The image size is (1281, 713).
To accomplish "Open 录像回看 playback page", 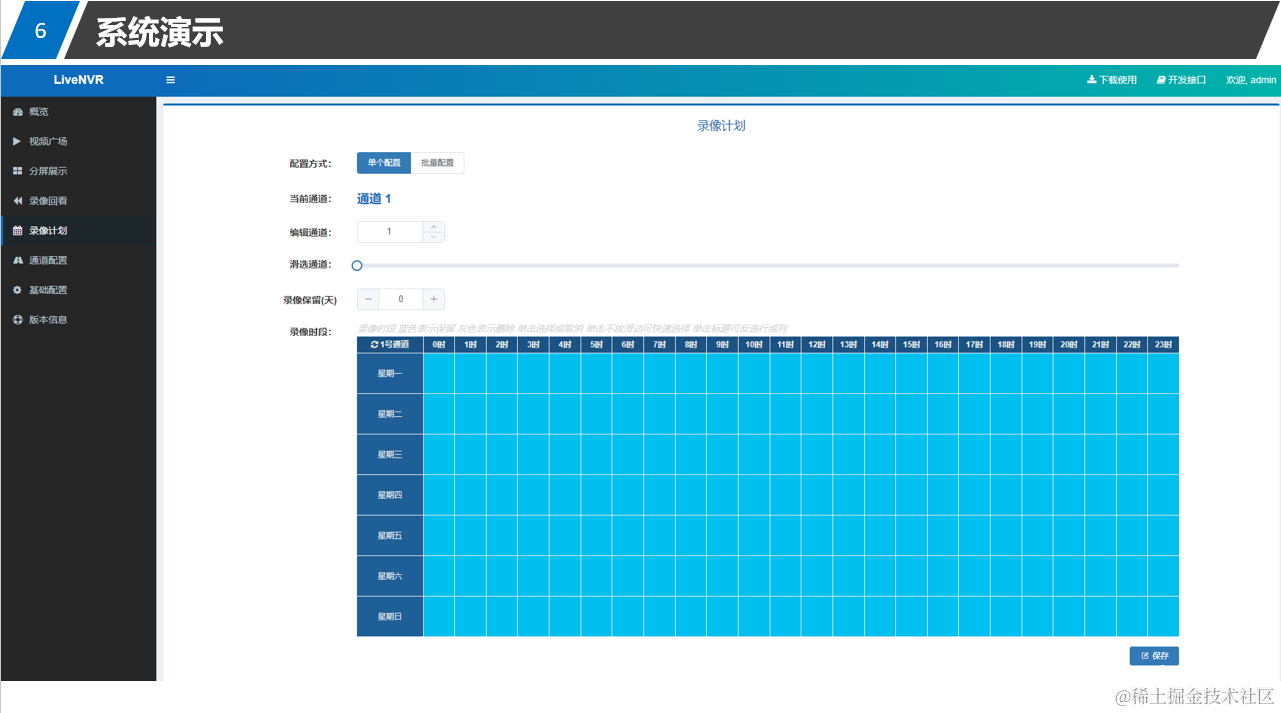I will click(78, 201).
